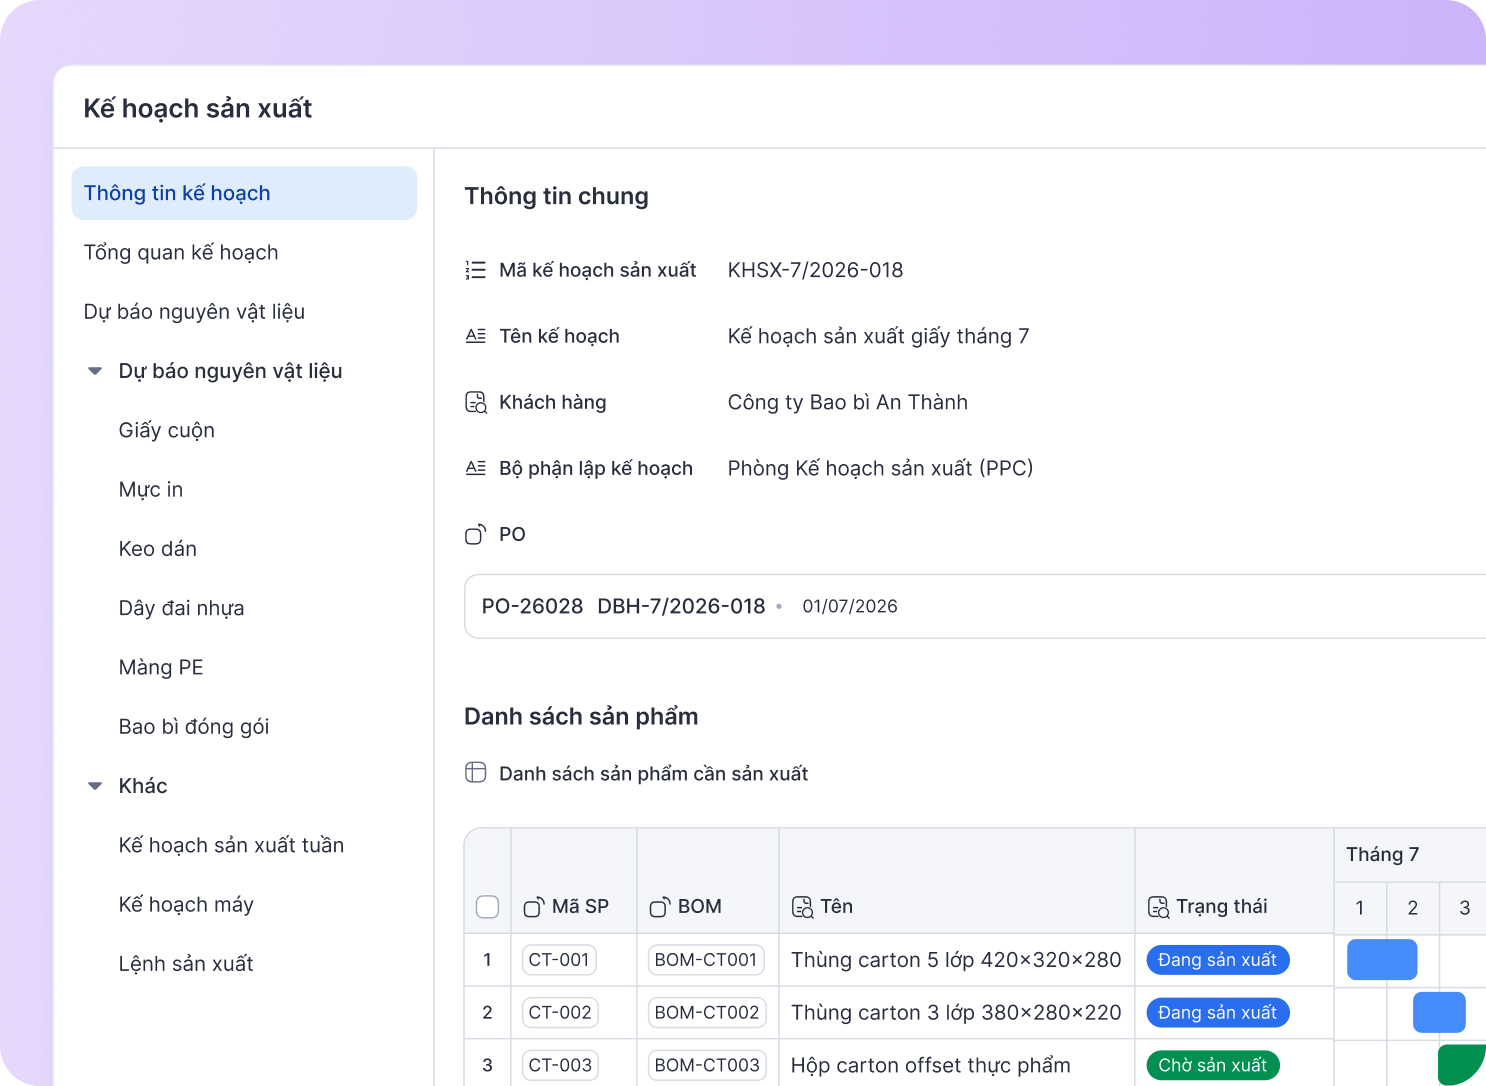
Task: Toggle the select-all checkbox in table header
Action: [x=487, y=907]
